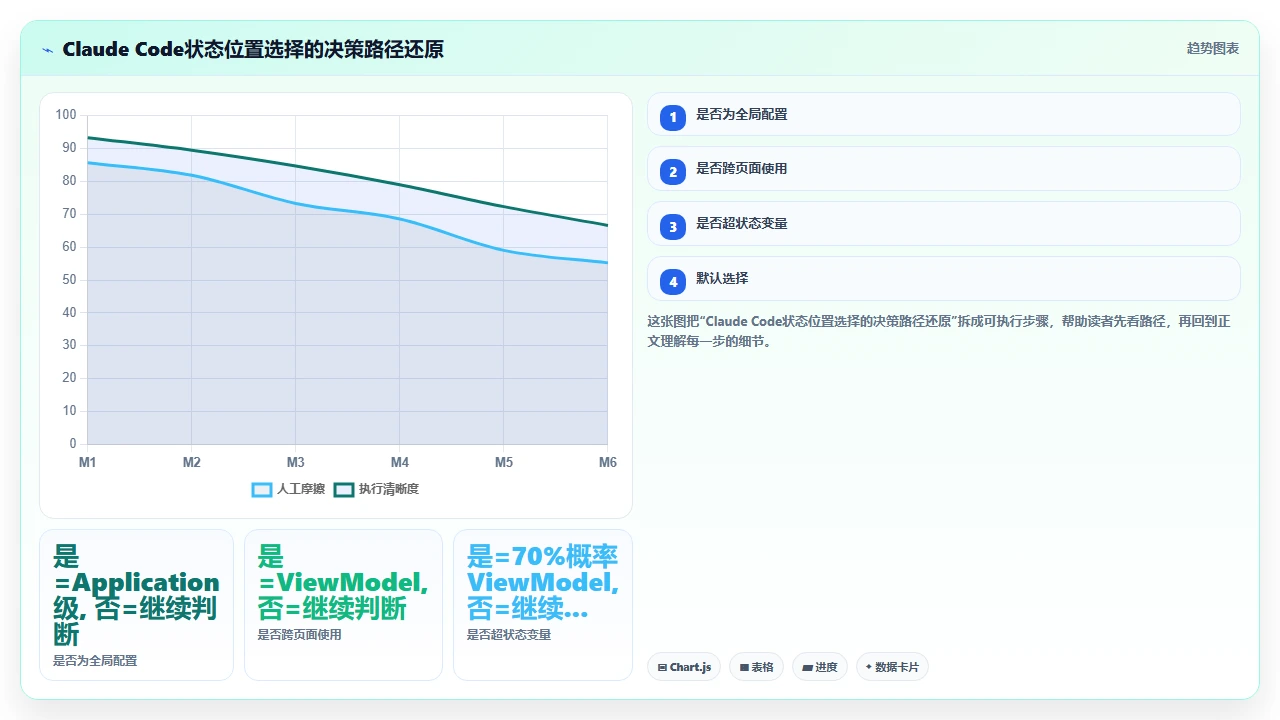This screenshot has width=1280, height=720.
Task: Click the 100 y-axis value
Action: point(66,115)
